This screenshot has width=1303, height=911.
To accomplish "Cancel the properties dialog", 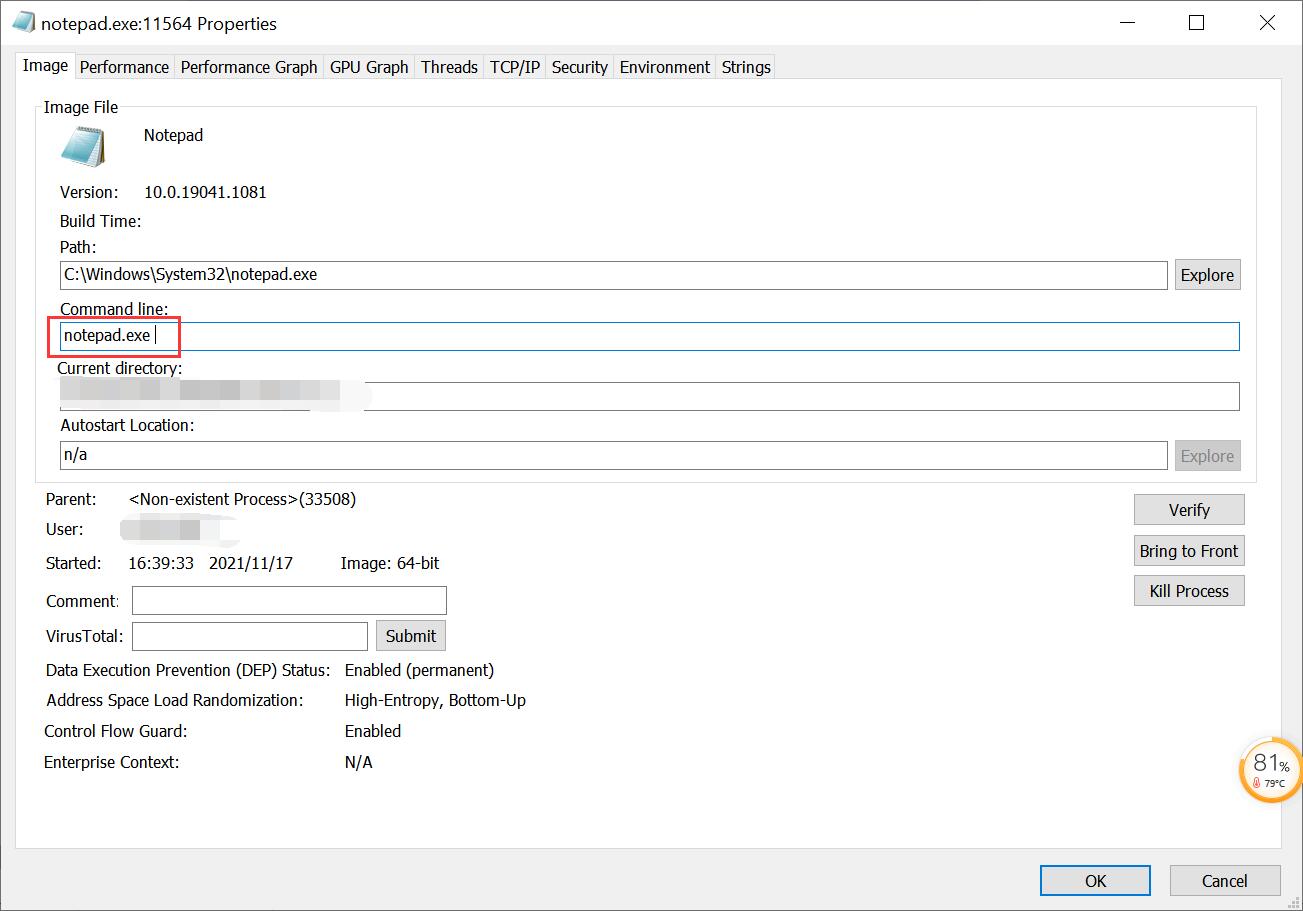I will click(x=1225, y=881).
